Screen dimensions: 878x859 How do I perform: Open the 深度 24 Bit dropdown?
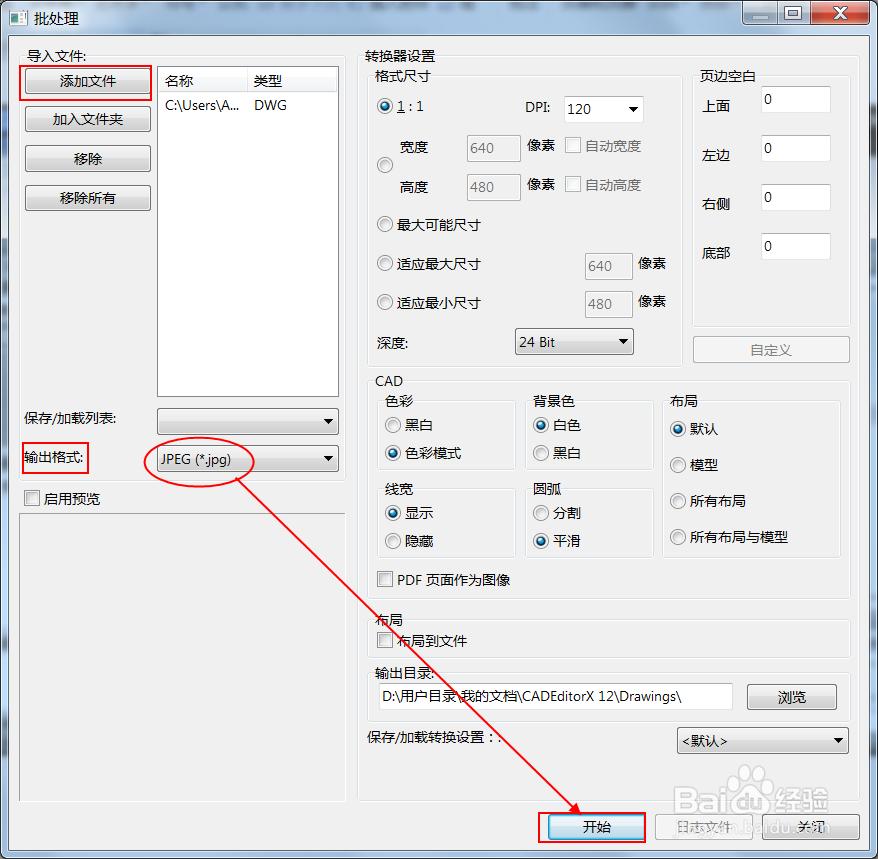tap(574, 341)
